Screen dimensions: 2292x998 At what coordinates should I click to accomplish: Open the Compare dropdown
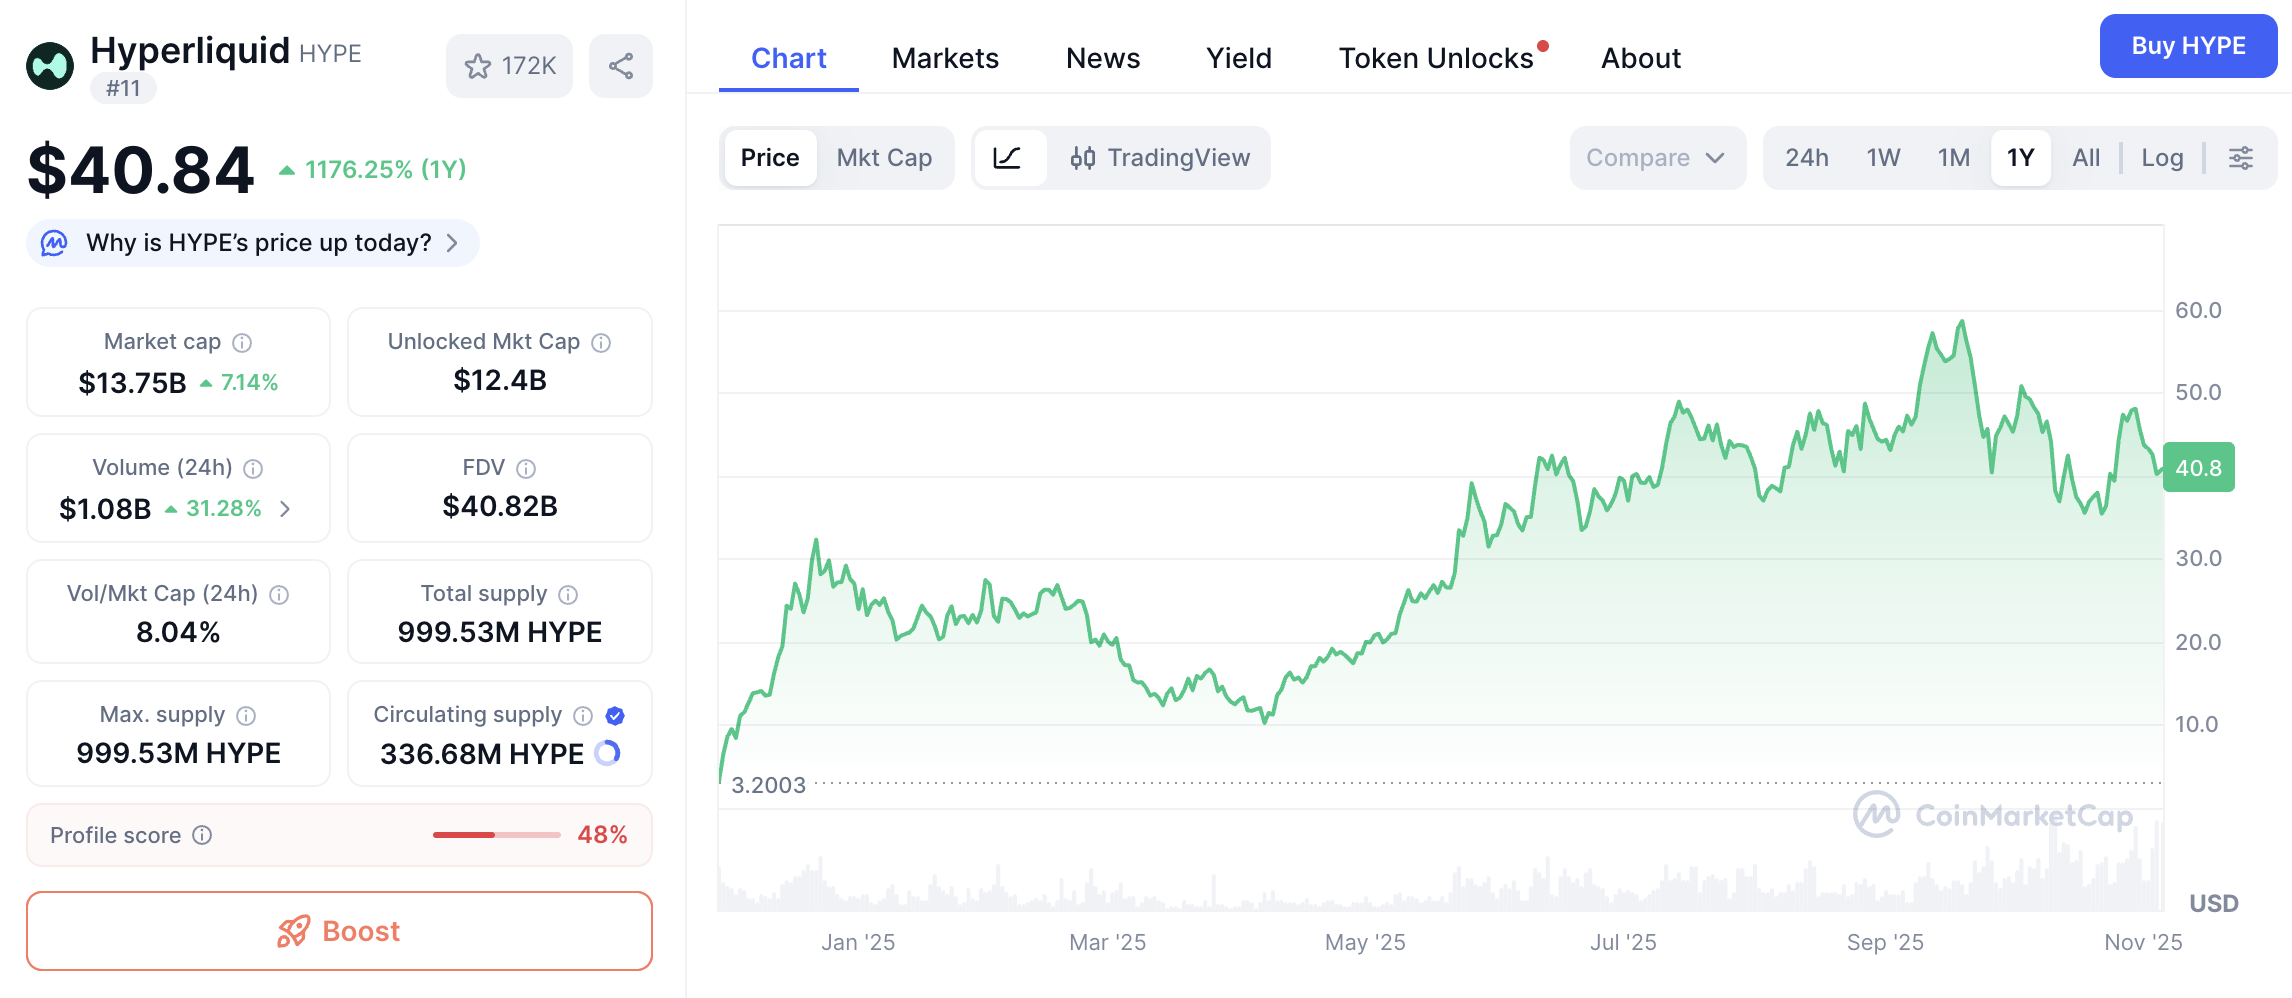pyautogui.click(x=1656, y=157)
